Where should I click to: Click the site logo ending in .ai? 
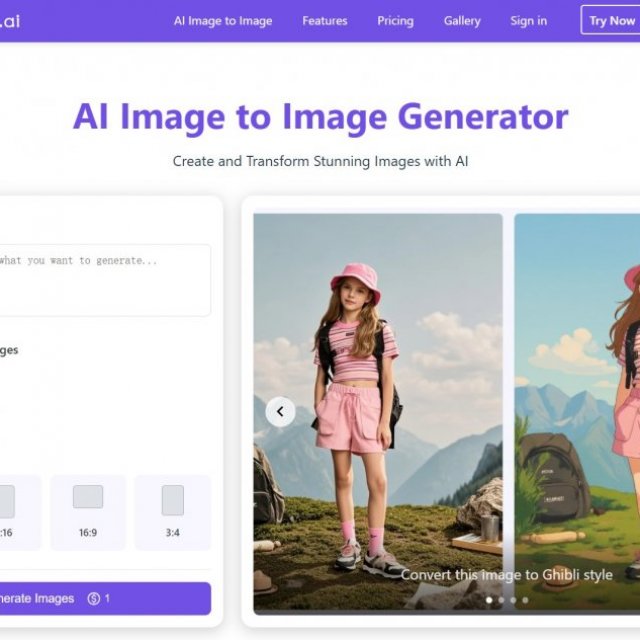[10, 21]
